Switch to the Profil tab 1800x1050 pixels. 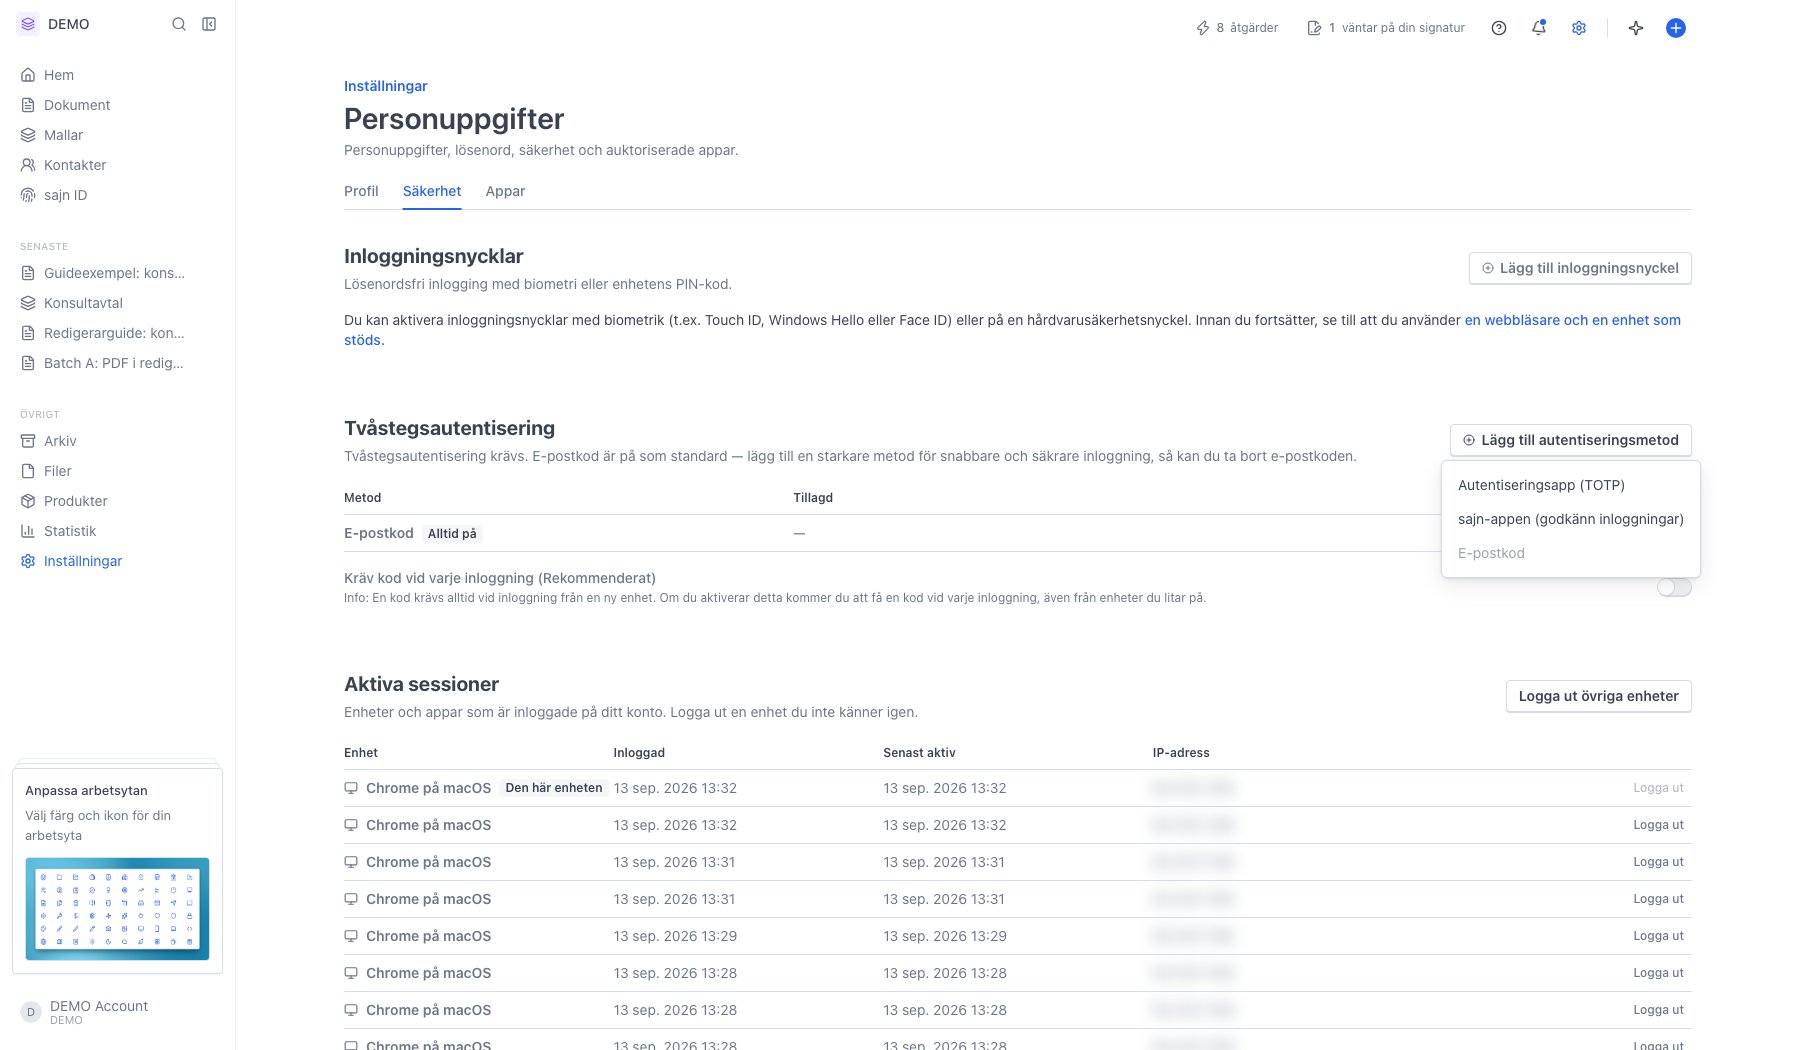click(361, 191)
